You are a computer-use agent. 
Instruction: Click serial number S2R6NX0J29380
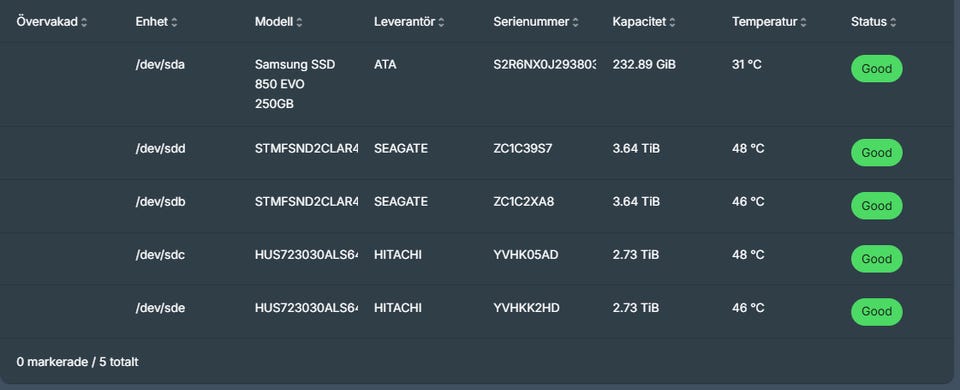545,64
